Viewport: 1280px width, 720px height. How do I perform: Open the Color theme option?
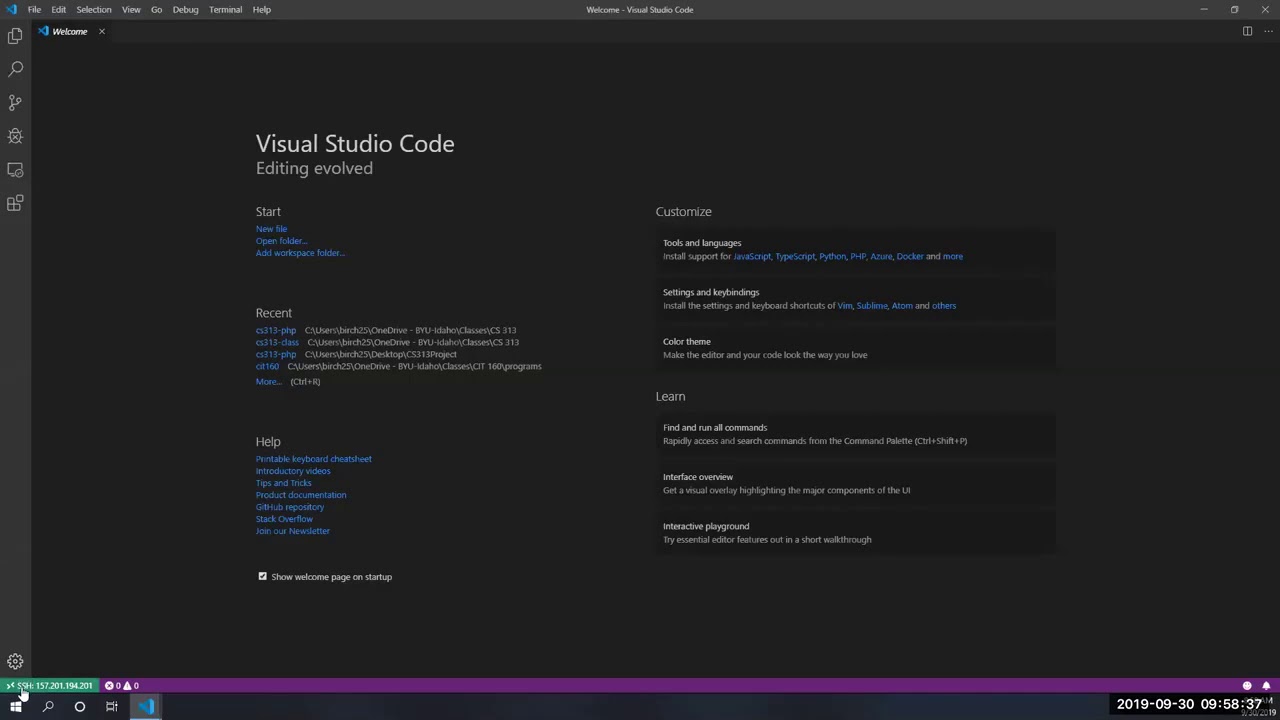[856, 348]
